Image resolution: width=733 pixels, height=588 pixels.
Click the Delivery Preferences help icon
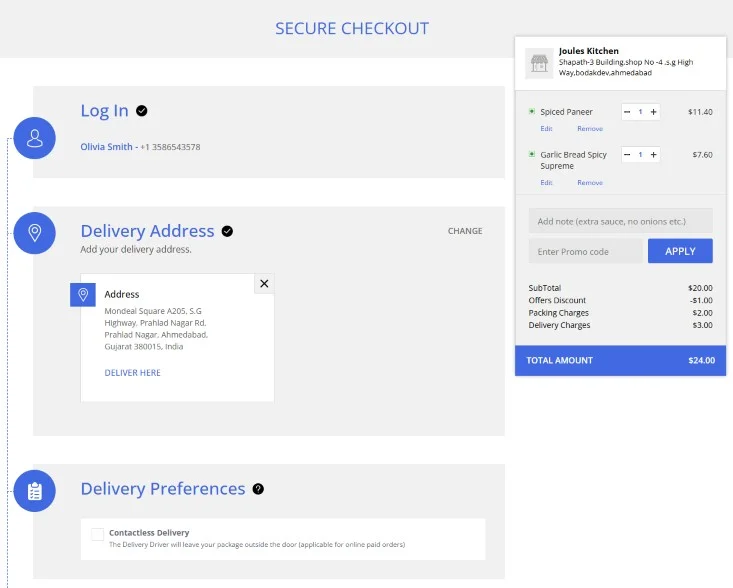coord(258,489)
